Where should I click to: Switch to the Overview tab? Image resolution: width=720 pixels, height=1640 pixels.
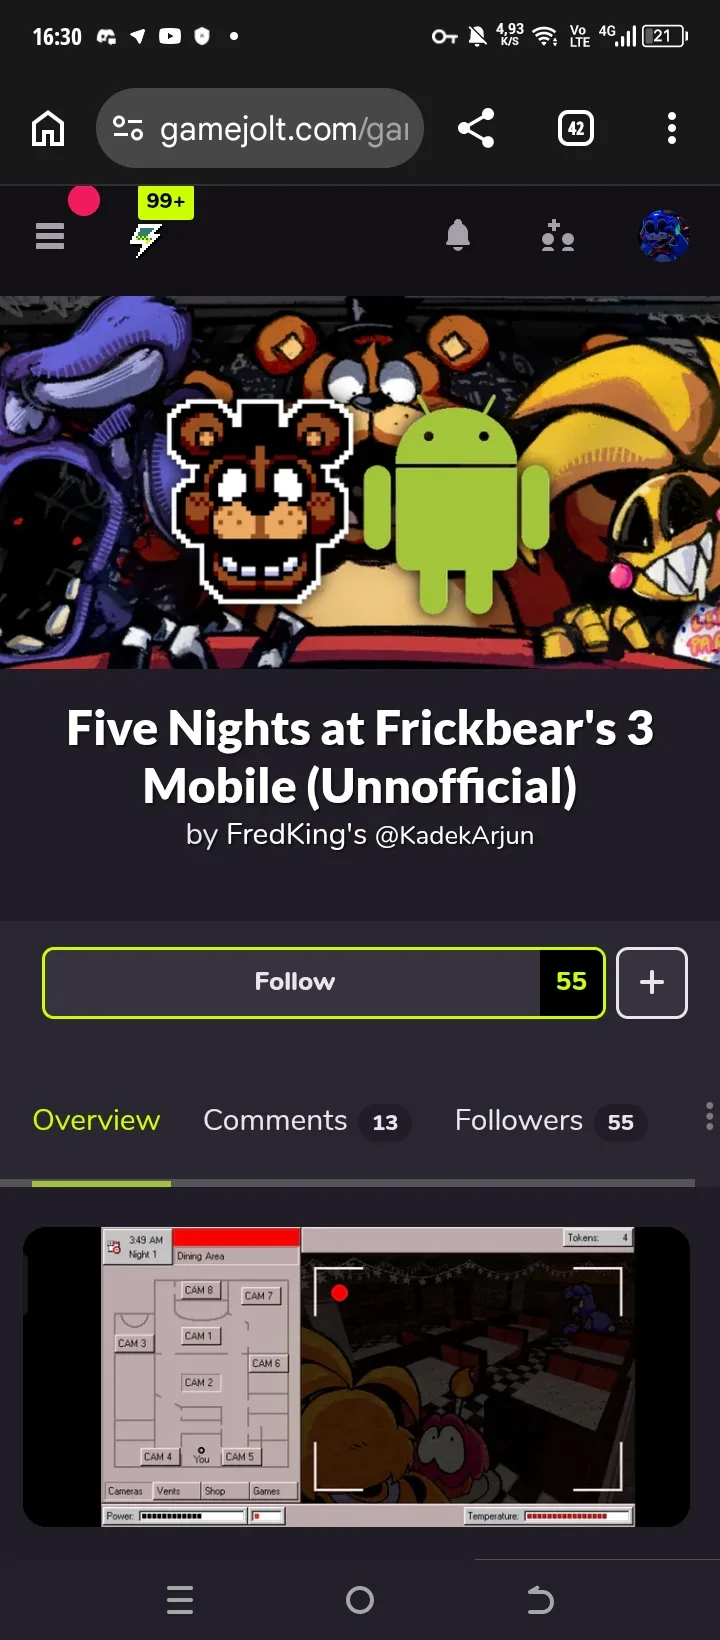[97, 1121]
